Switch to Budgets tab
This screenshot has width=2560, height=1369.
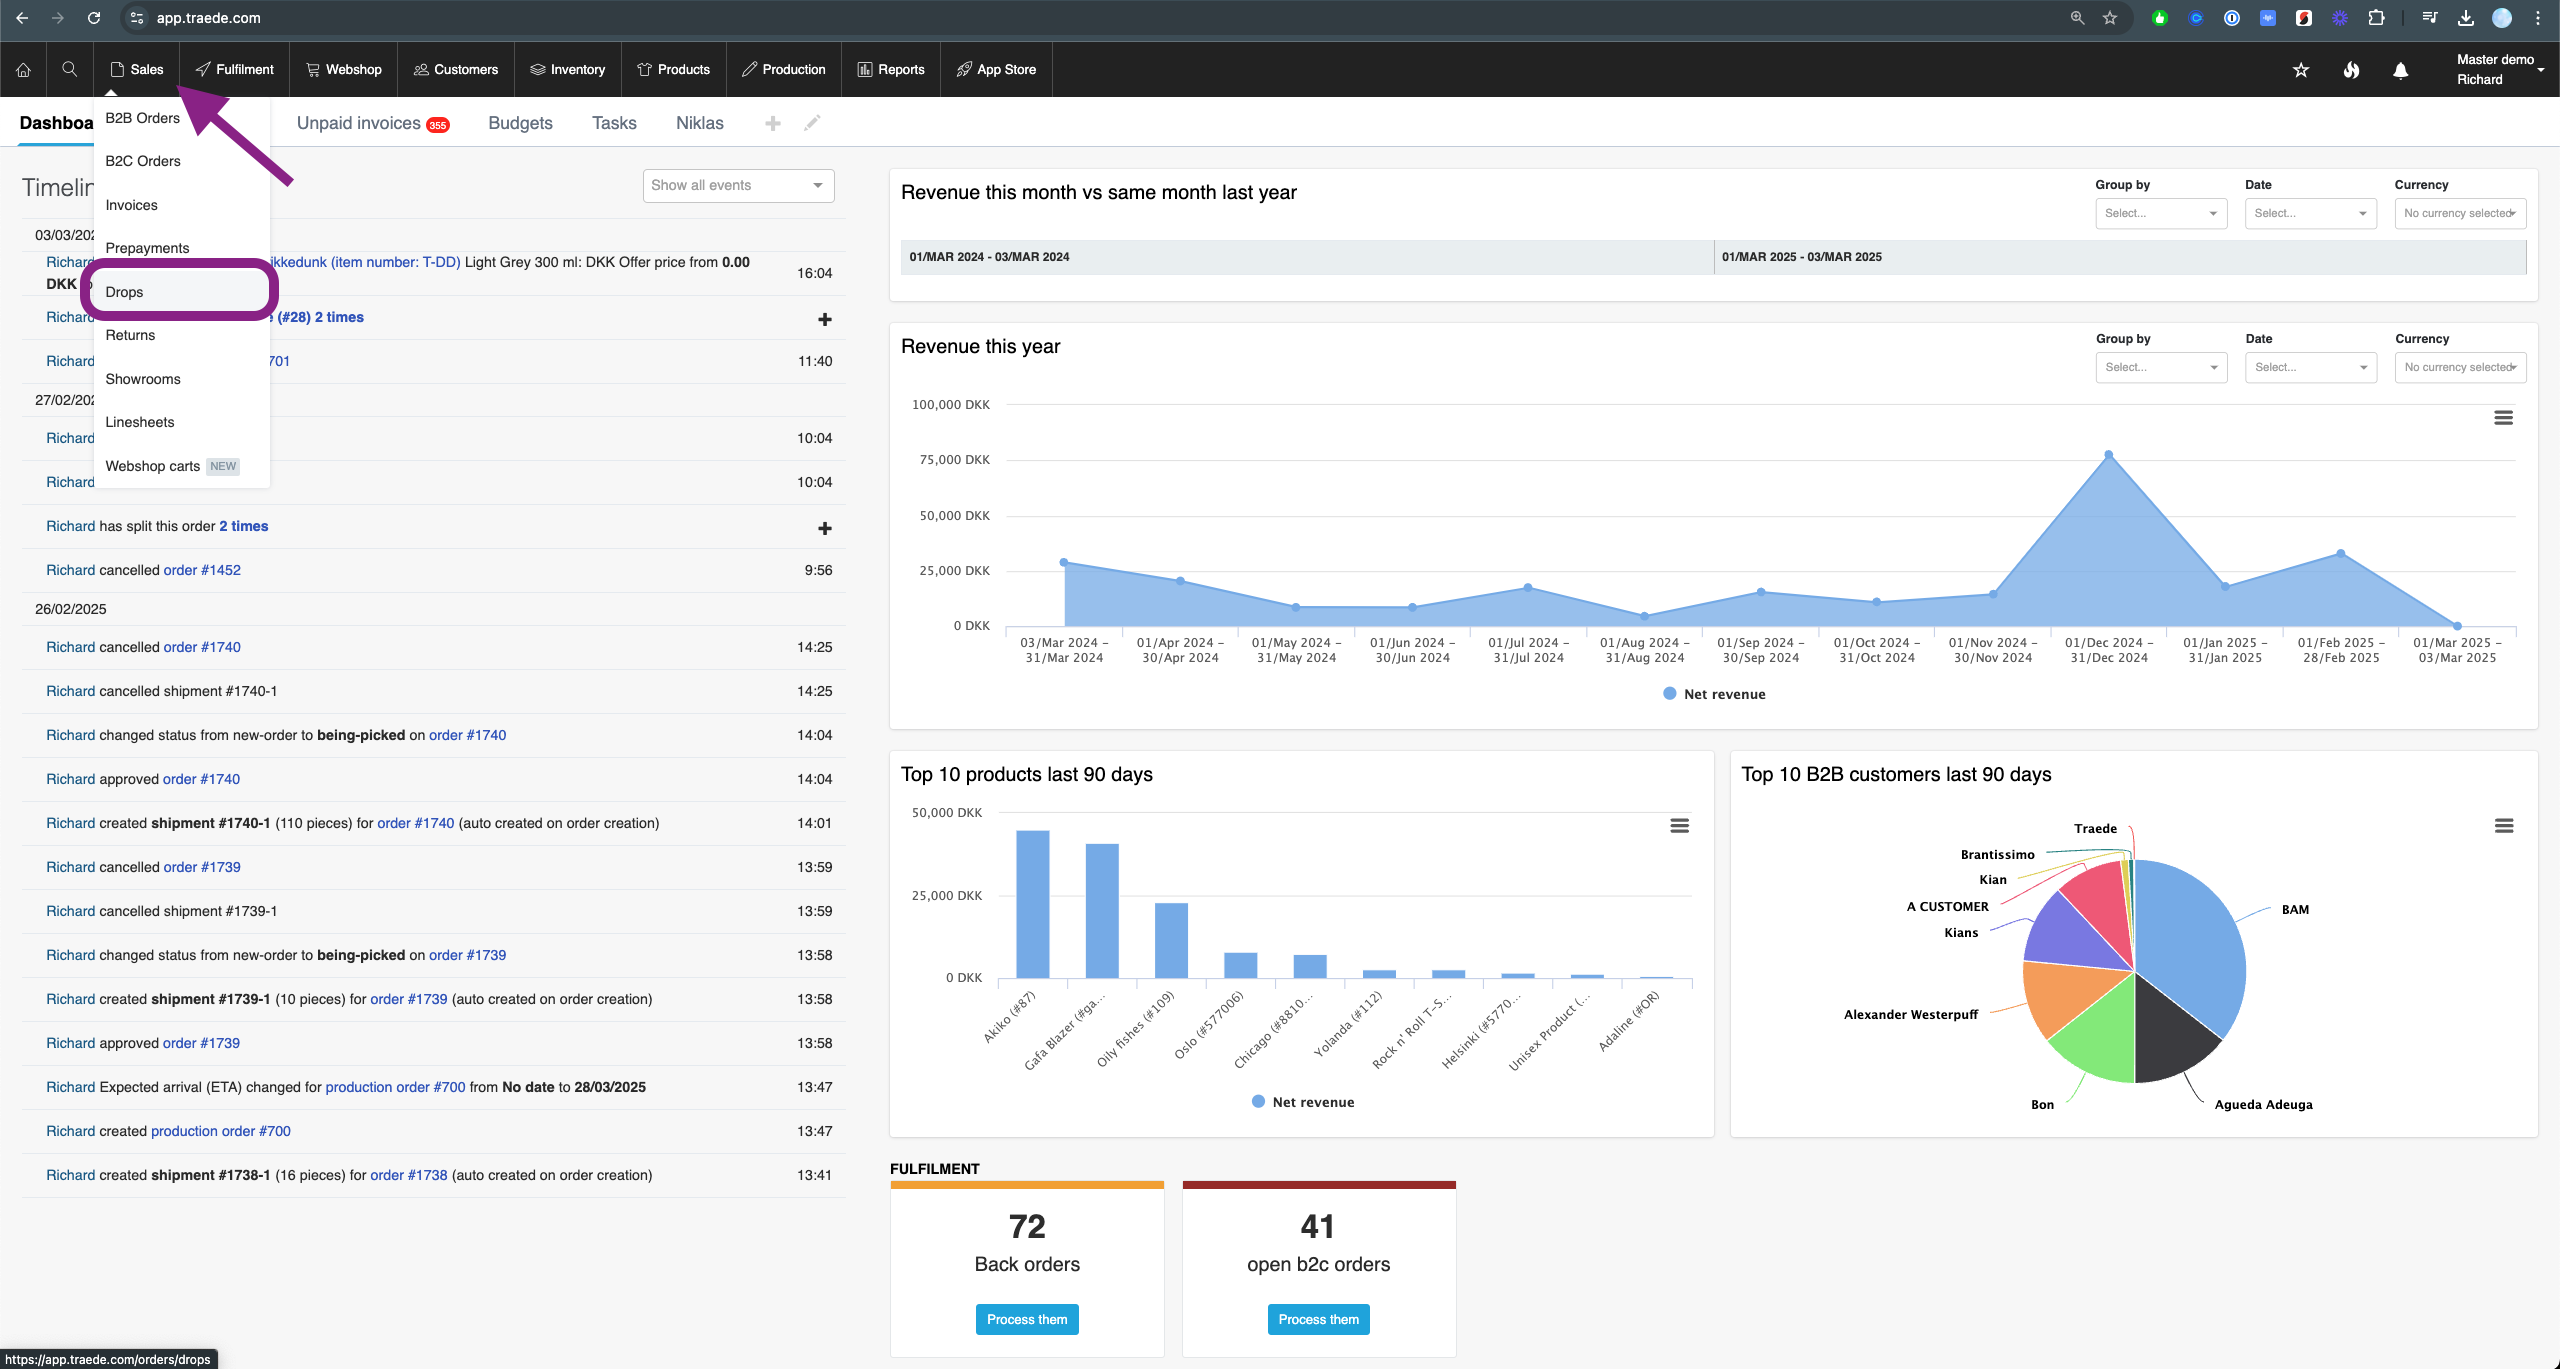520,123
